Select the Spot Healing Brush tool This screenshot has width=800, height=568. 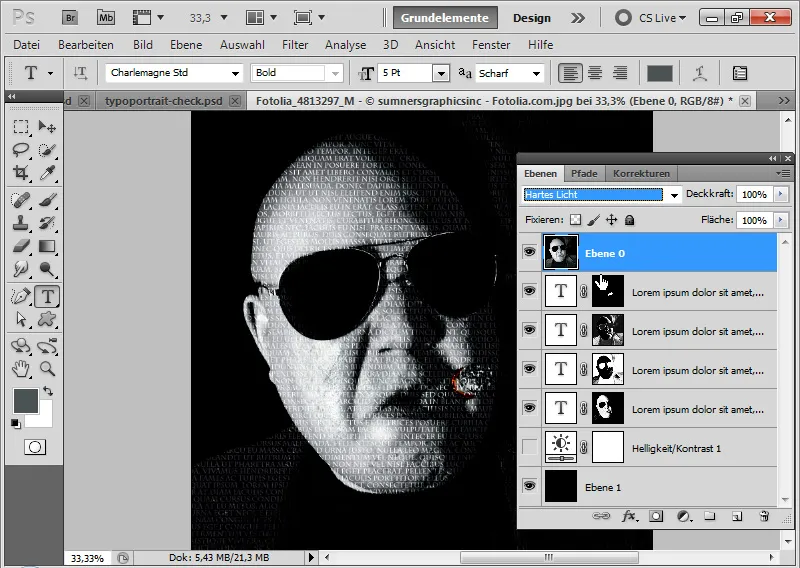(21, 200)
